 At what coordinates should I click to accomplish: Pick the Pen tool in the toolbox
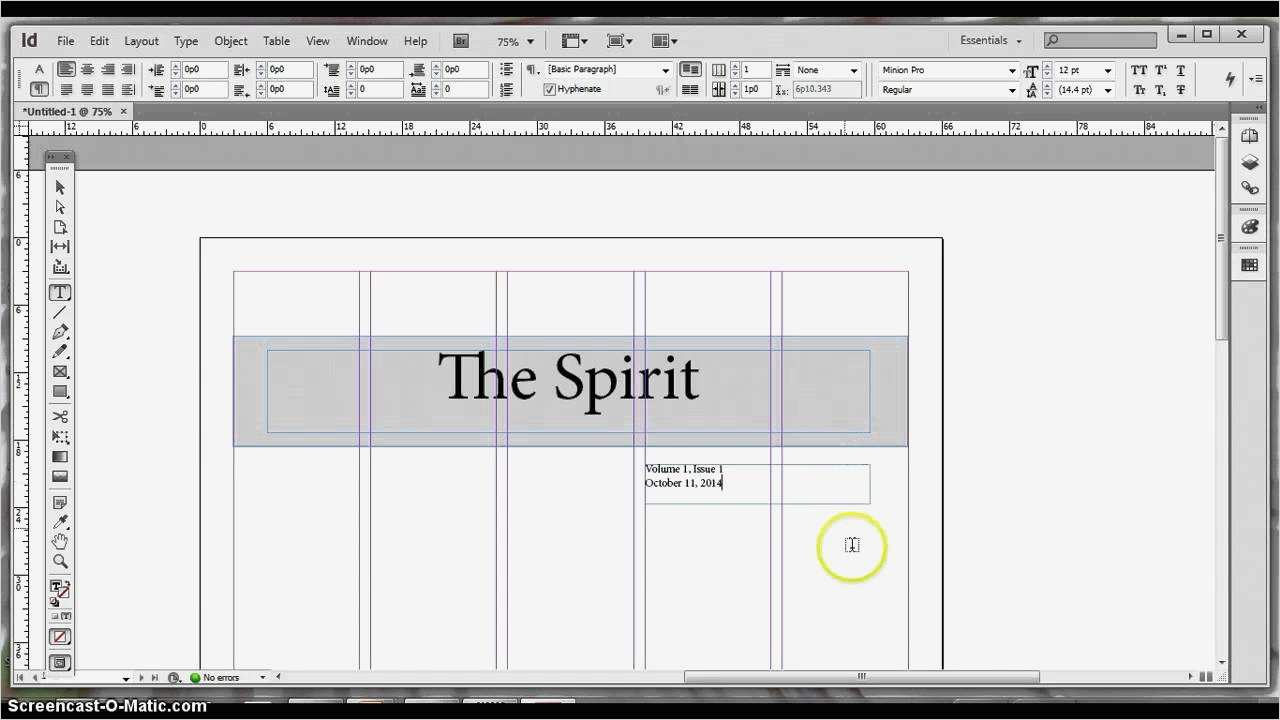pos(59,332)
